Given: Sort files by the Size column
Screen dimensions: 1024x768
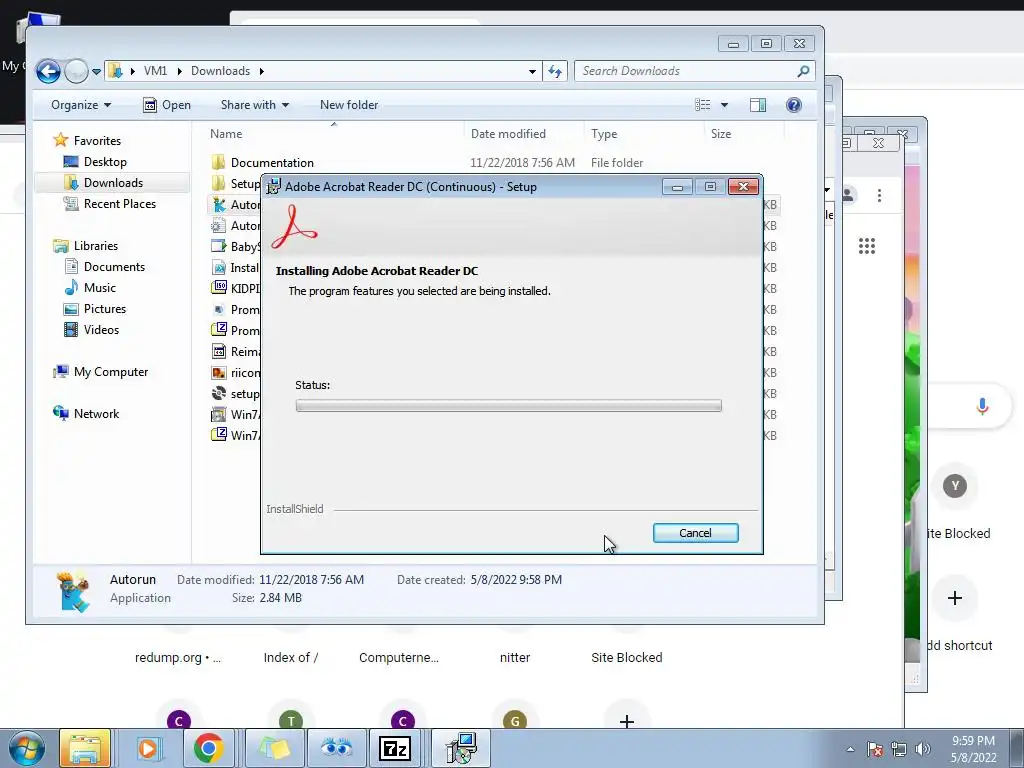Looking at the screenshot, I should pos(721,134).
